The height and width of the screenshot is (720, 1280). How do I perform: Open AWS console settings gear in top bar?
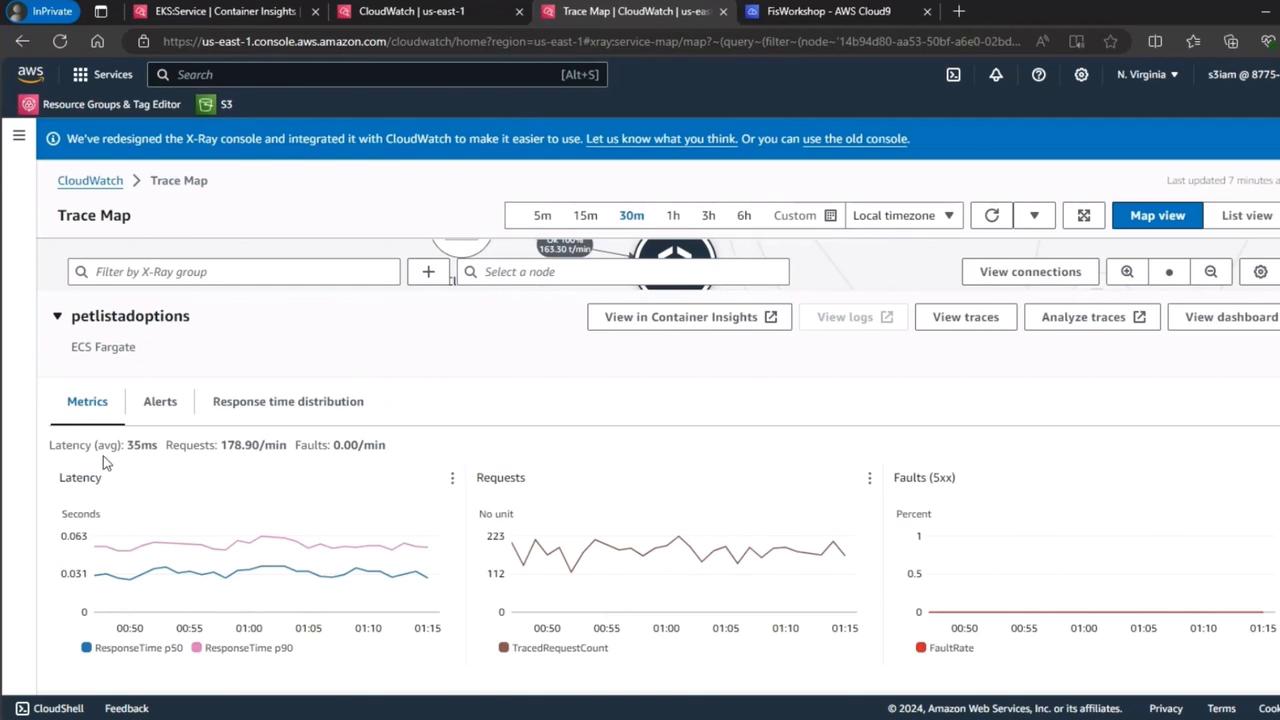coord(1081,75)
